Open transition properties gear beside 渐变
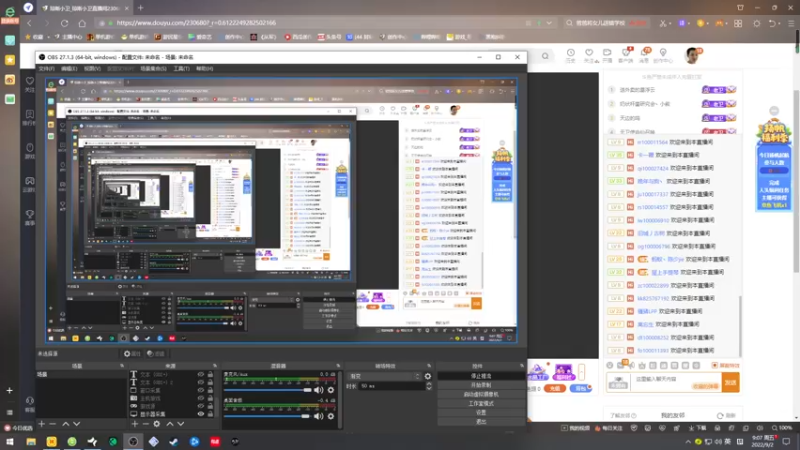This screenshot has width=800, height=450. point(428,376)
